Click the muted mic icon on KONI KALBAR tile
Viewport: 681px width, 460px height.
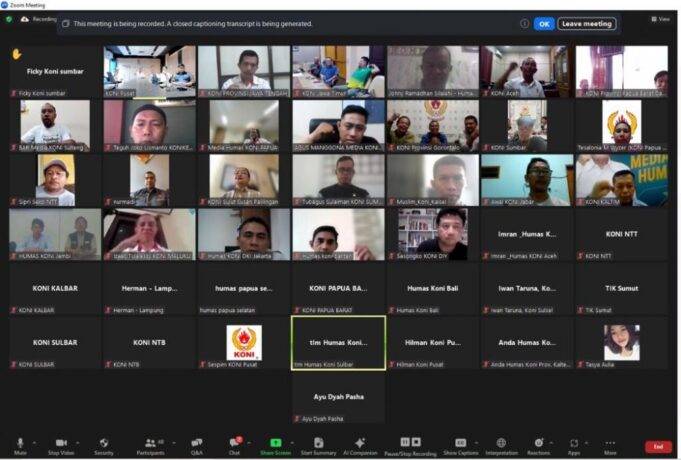coord(14,310)
